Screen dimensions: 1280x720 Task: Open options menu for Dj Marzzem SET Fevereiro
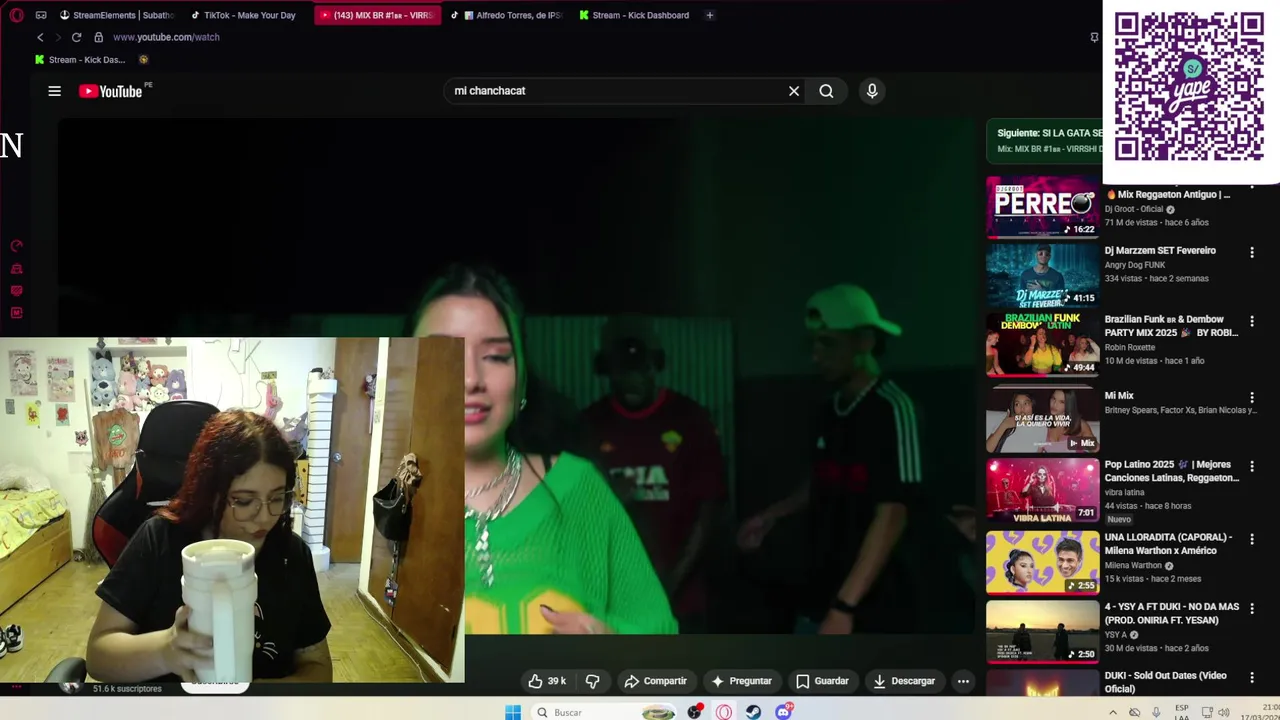coord(1251,253)
